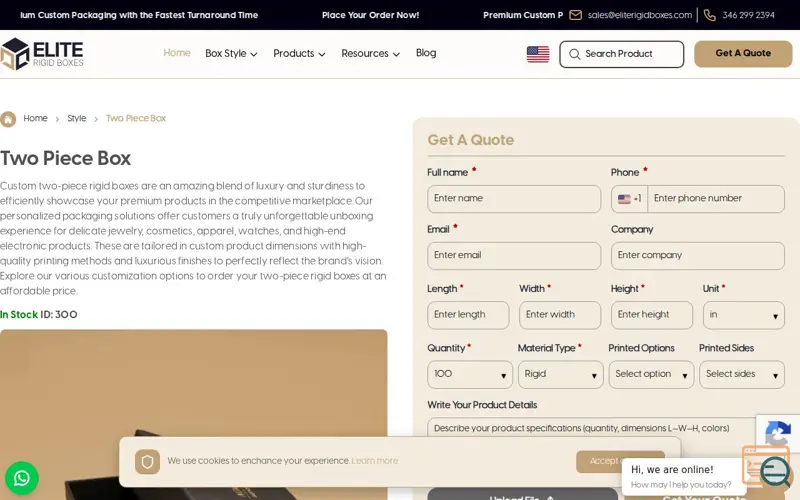This screenshot has height=500, width=800.
Task: Open the Unit dropdown
Action: pyautogui.click(x=743, y=315)
